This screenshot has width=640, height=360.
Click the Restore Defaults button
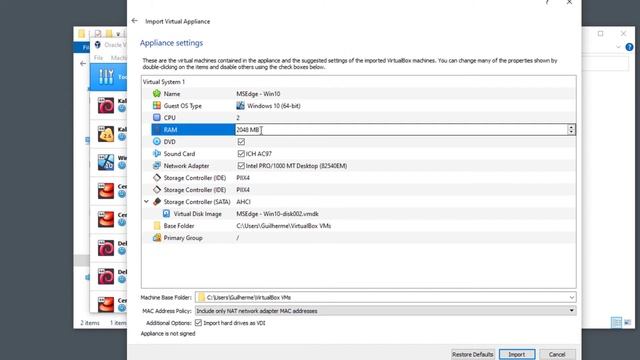click(473, 354)
